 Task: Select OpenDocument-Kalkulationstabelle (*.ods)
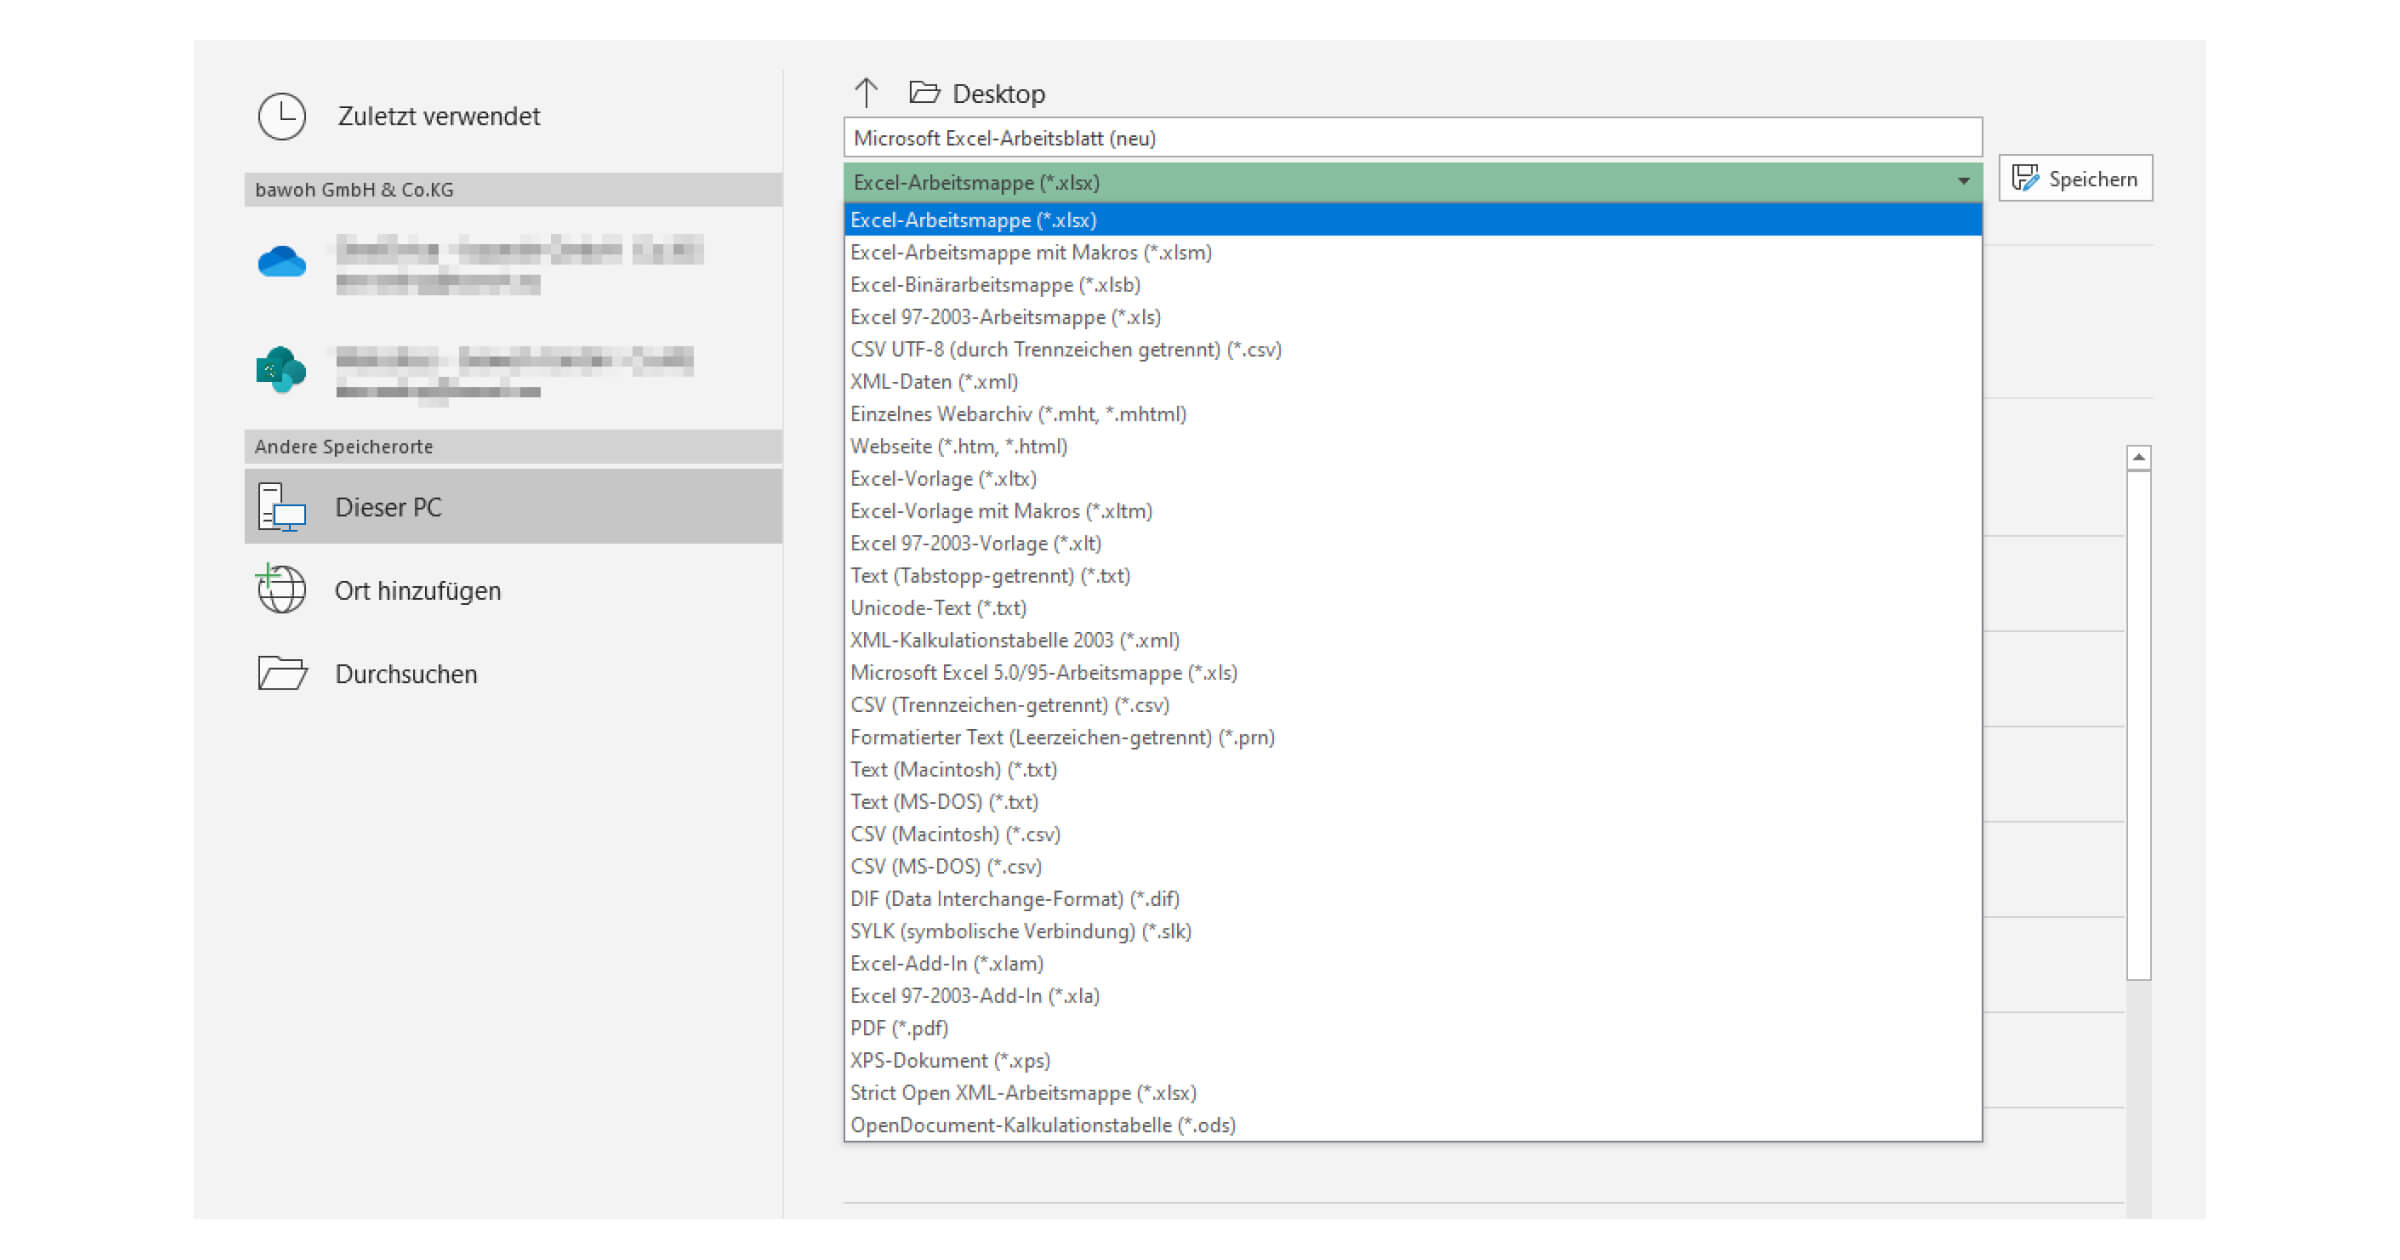click(x=1042, y=1124)
